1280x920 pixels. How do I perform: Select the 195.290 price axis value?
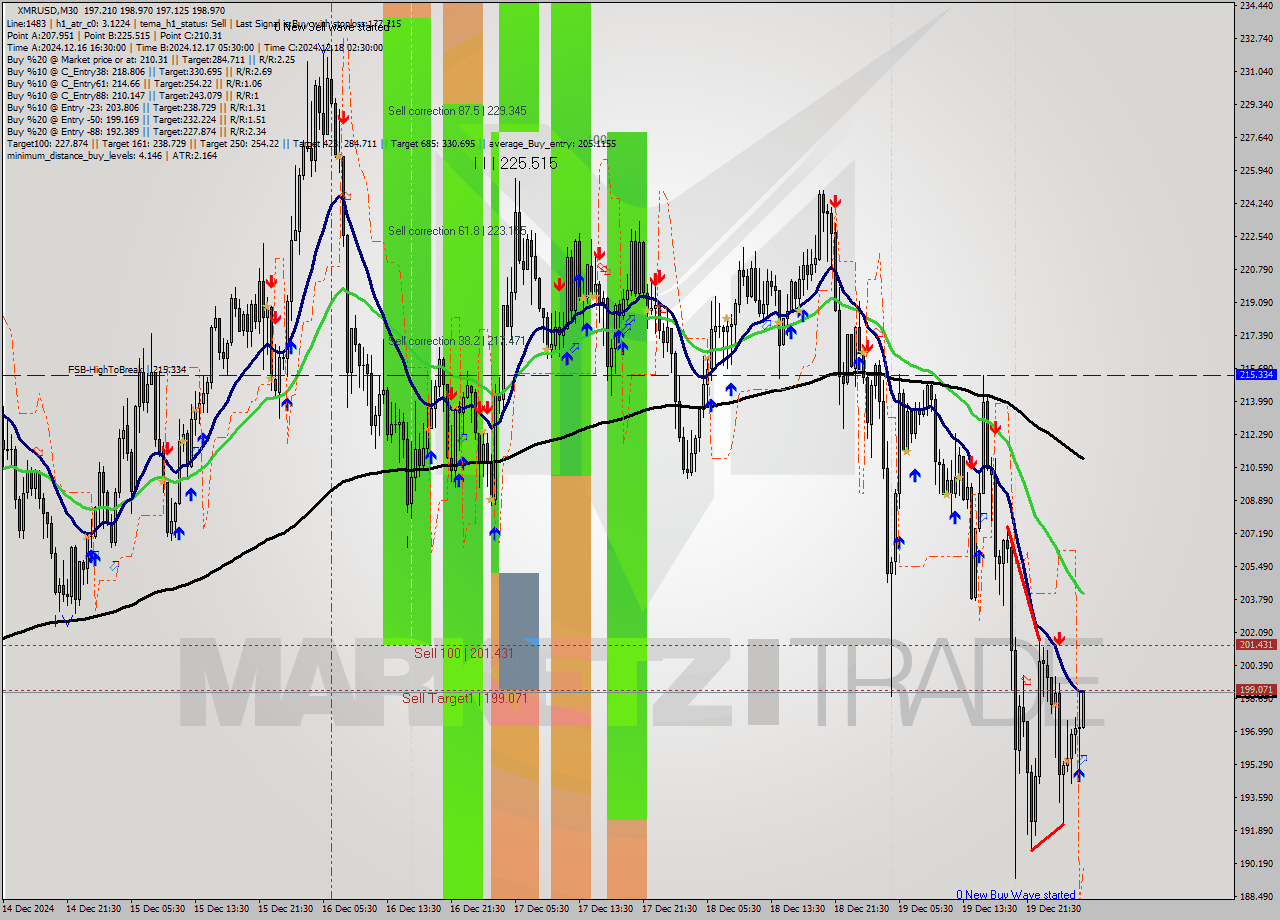(x=1256, y=764)
